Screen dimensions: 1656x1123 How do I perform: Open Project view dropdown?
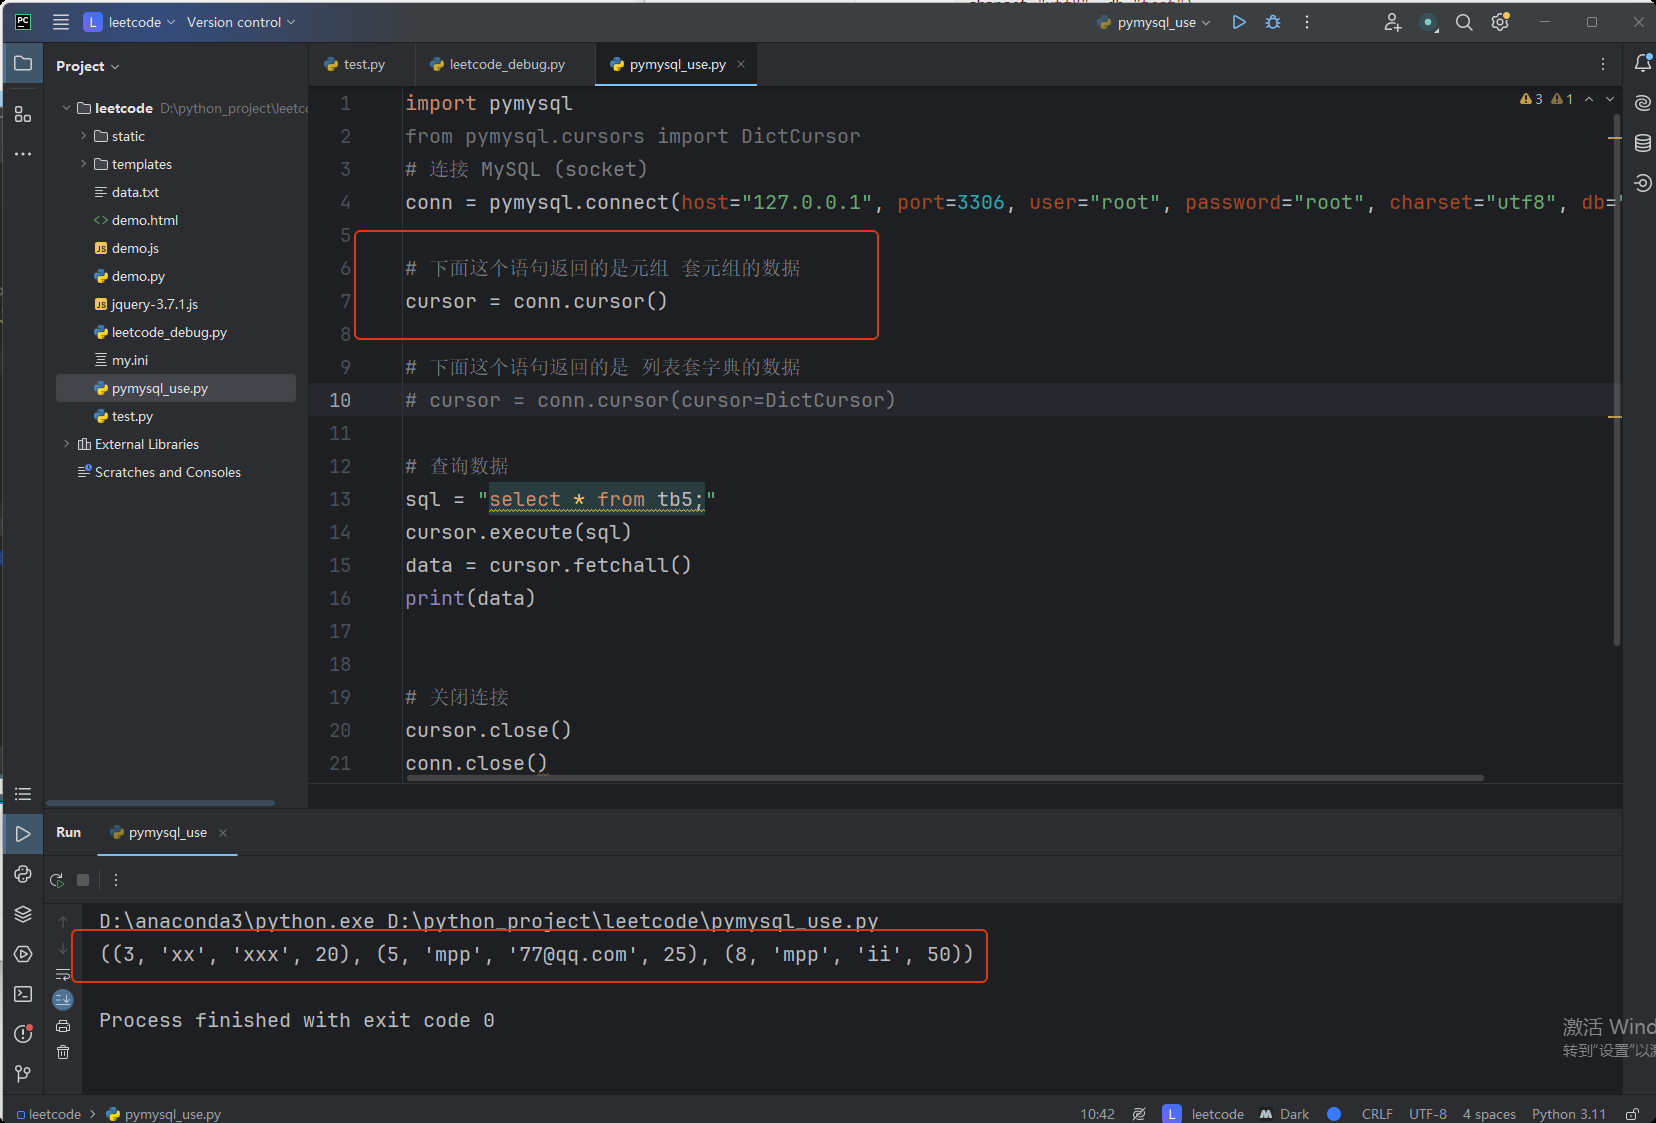tap(87, 66)
